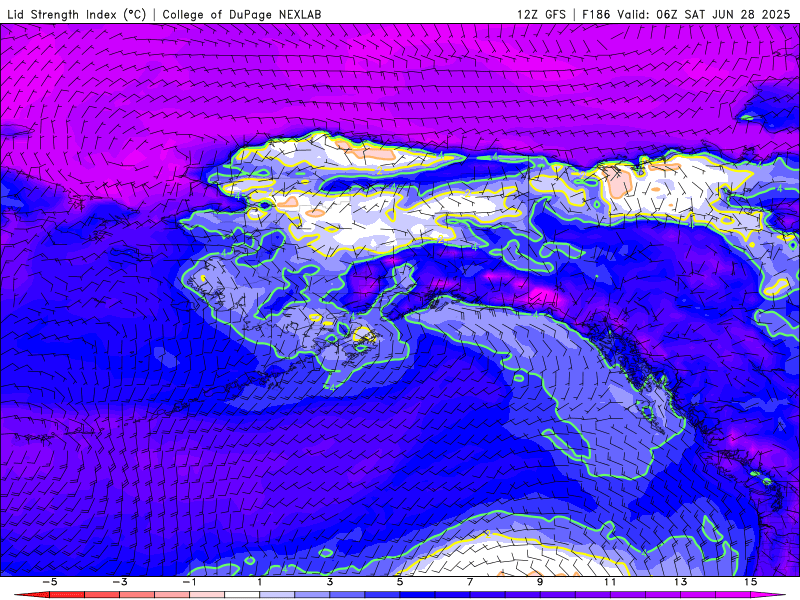
Task: Click the −5 label on the color scale
Action: pos(49,582)
